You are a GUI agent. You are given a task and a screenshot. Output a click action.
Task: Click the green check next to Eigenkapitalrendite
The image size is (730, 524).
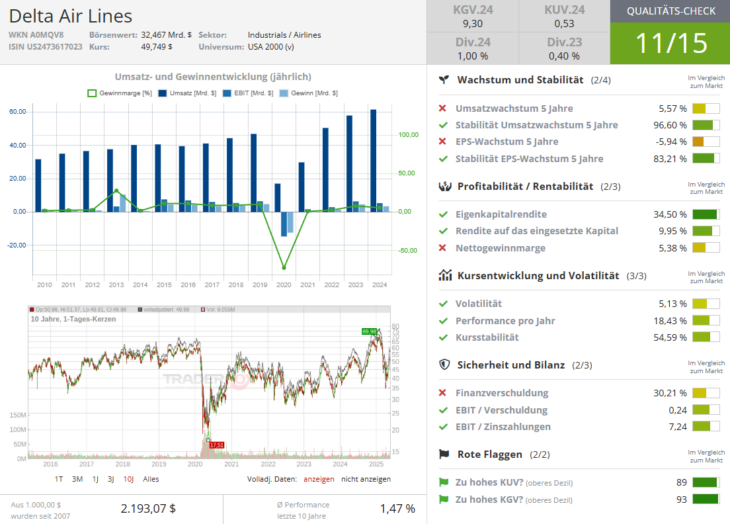[x=443, y=215]
